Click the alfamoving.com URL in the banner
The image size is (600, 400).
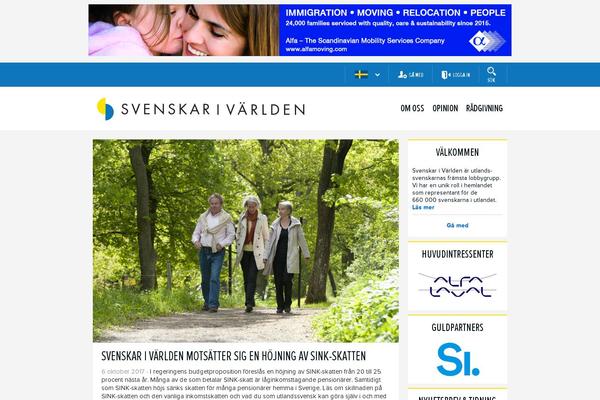pyautogui.click(x=316, y=49)
